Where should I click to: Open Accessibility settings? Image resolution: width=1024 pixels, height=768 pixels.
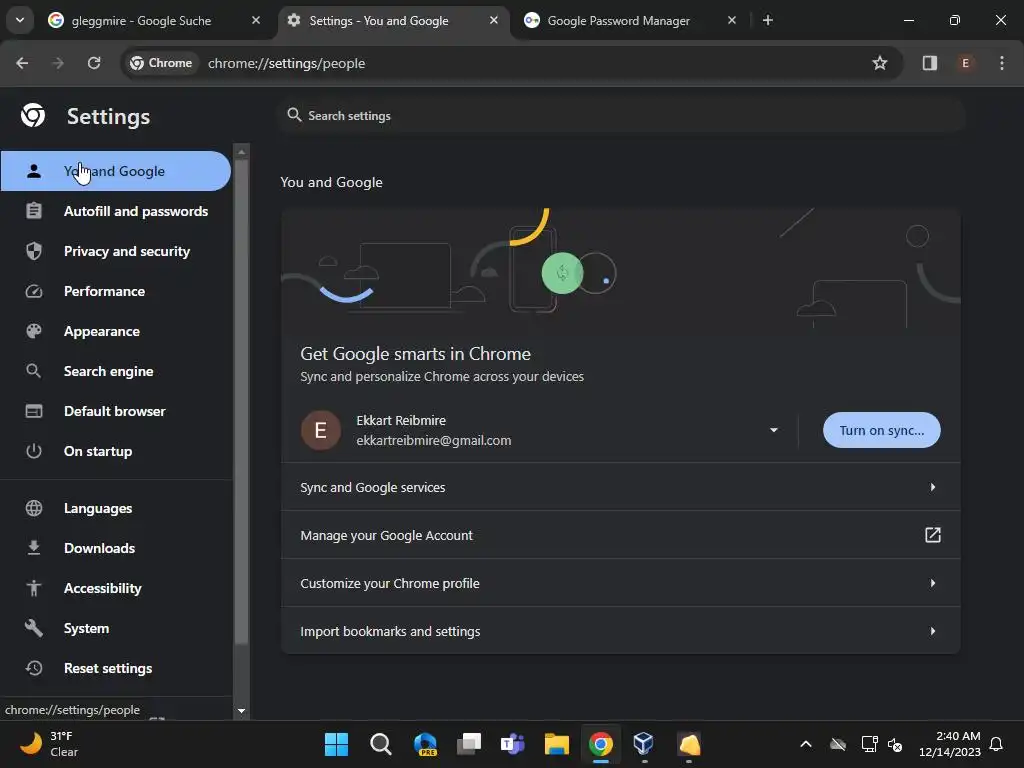[x=116, y=588]
